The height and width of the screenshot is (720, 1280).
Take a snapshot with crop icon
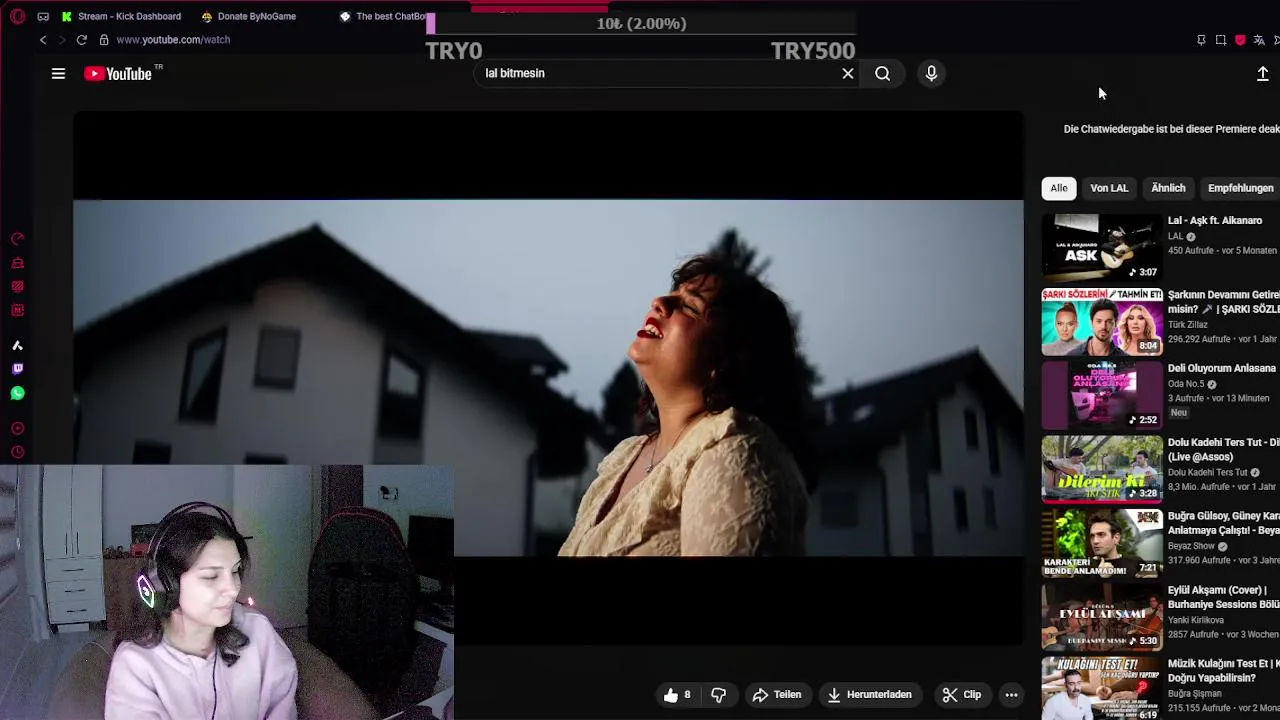click(x=1221, y=40)
